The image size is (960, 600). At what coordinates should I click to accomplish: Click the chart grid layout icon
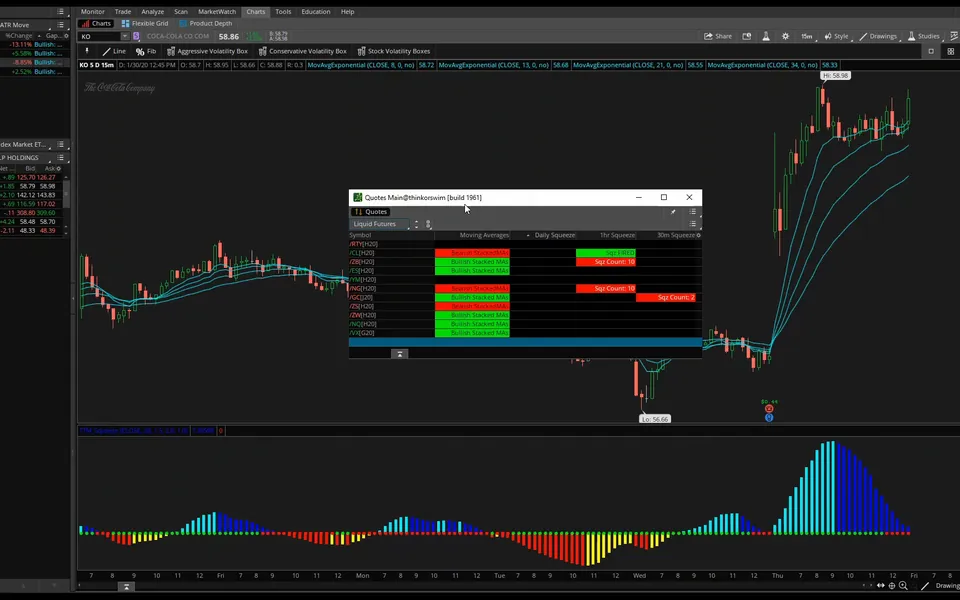click(x=950, y=51)
